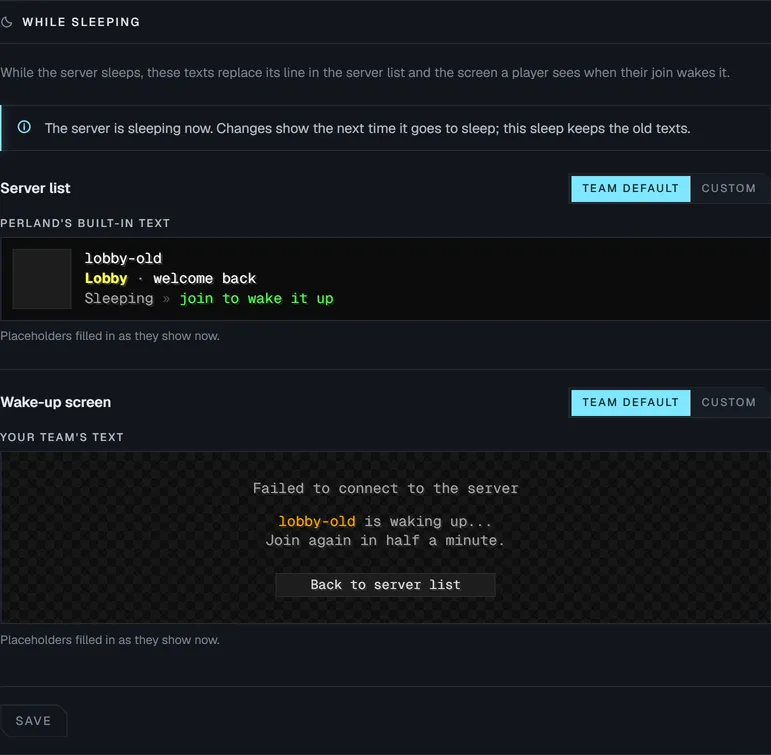Switch Server list to Custom
This screenshot has width=771, height=755.
[728, 189]
